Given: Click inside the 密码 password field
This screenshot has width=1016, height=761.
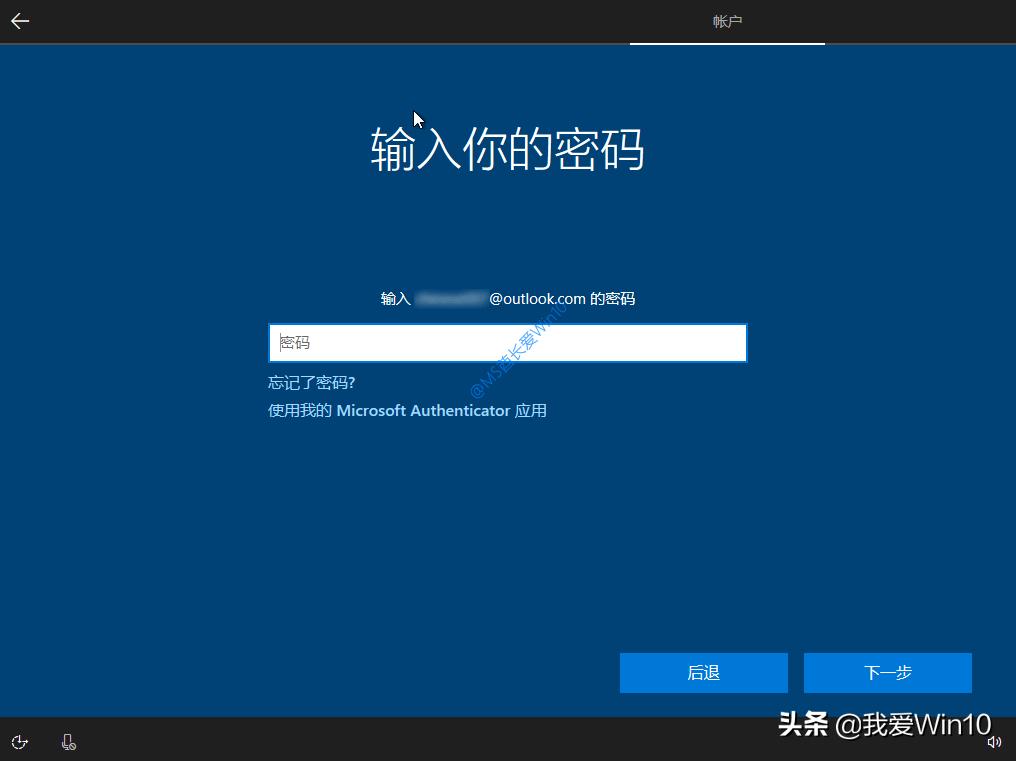Looking at the screenshot, I should pyautogui.click(x=507, y=342).
